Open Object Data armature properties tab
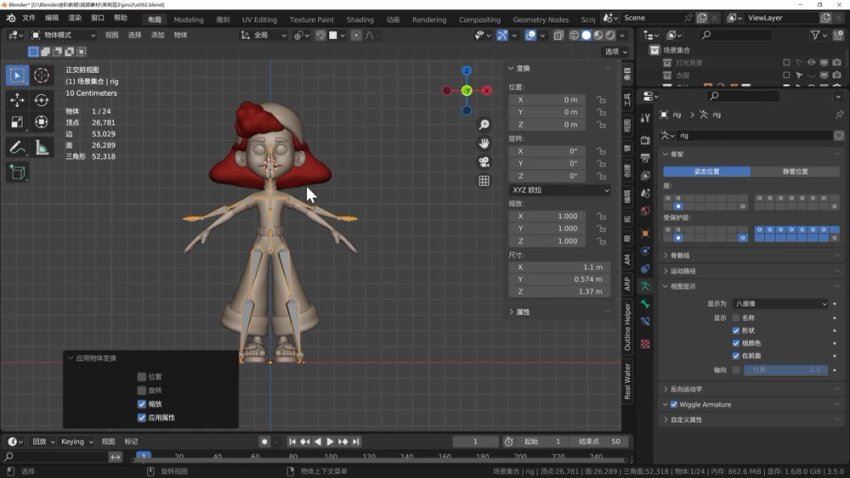This screenshot has width=850, height=478. click(x=645, y=286)
